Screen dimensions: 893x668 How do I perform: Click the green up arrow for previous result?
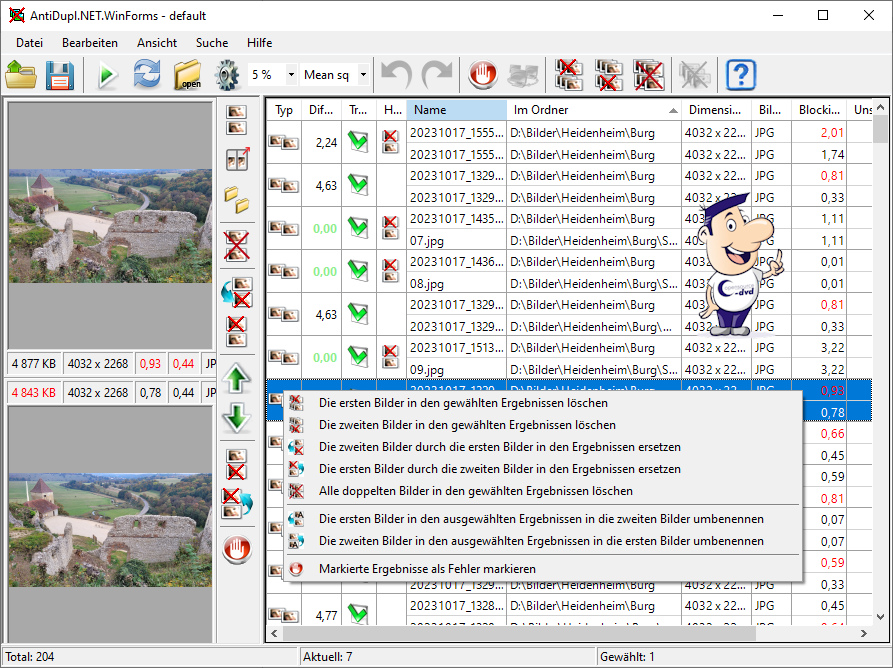[x=237, y=379]
